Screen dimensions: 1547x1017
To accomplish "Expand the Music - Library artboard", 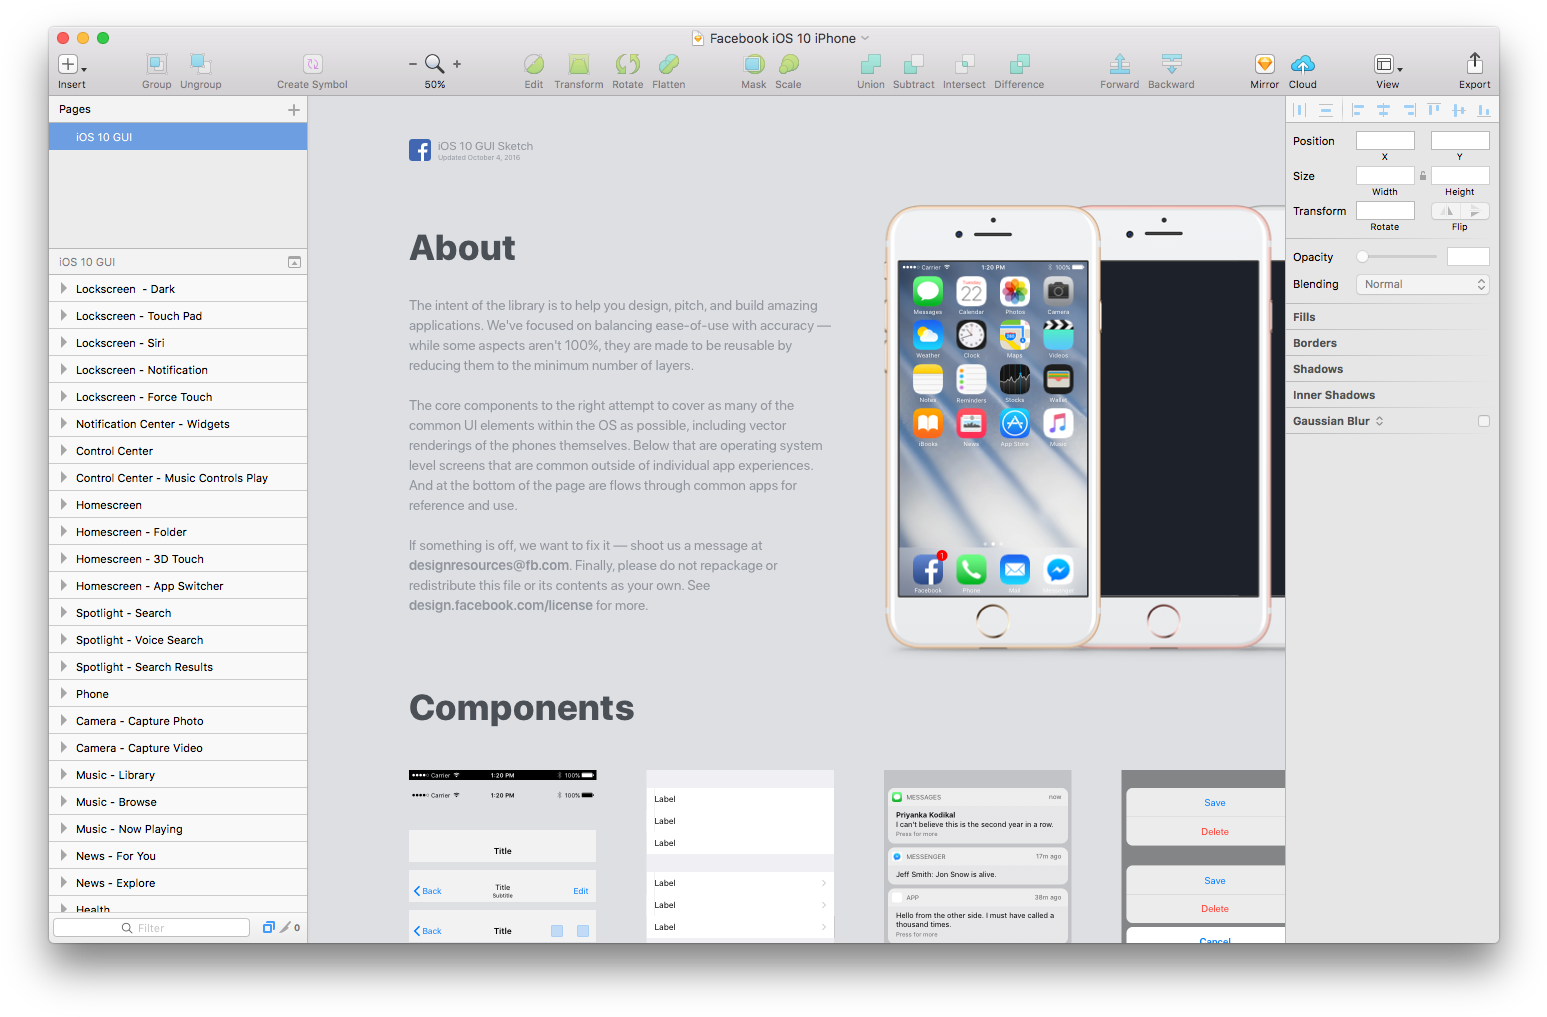I will [63, 774].
